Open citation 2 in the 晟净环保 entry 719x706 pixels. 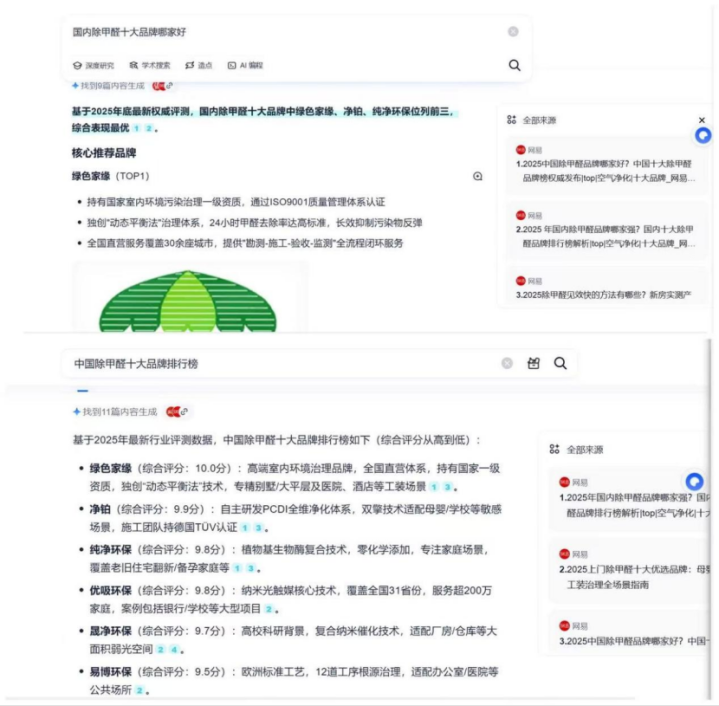point(161,650)
